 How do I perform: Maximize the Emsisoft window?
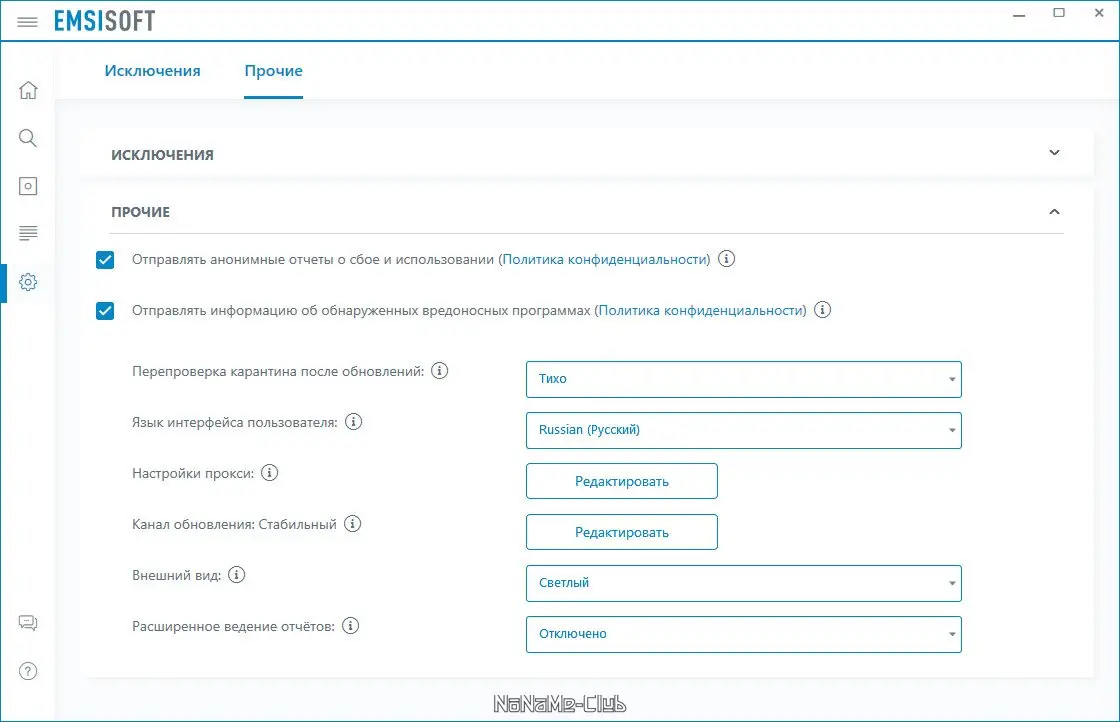click(1059, 13)
